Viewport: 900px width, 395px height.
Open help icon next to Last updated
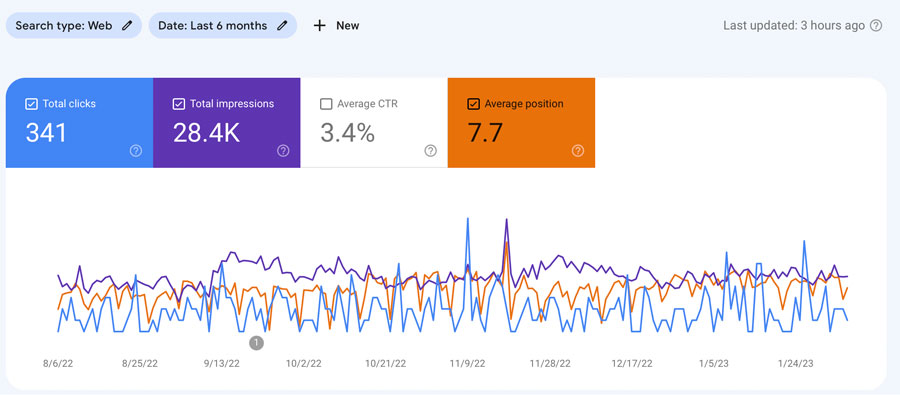click(x=876, y=25)
